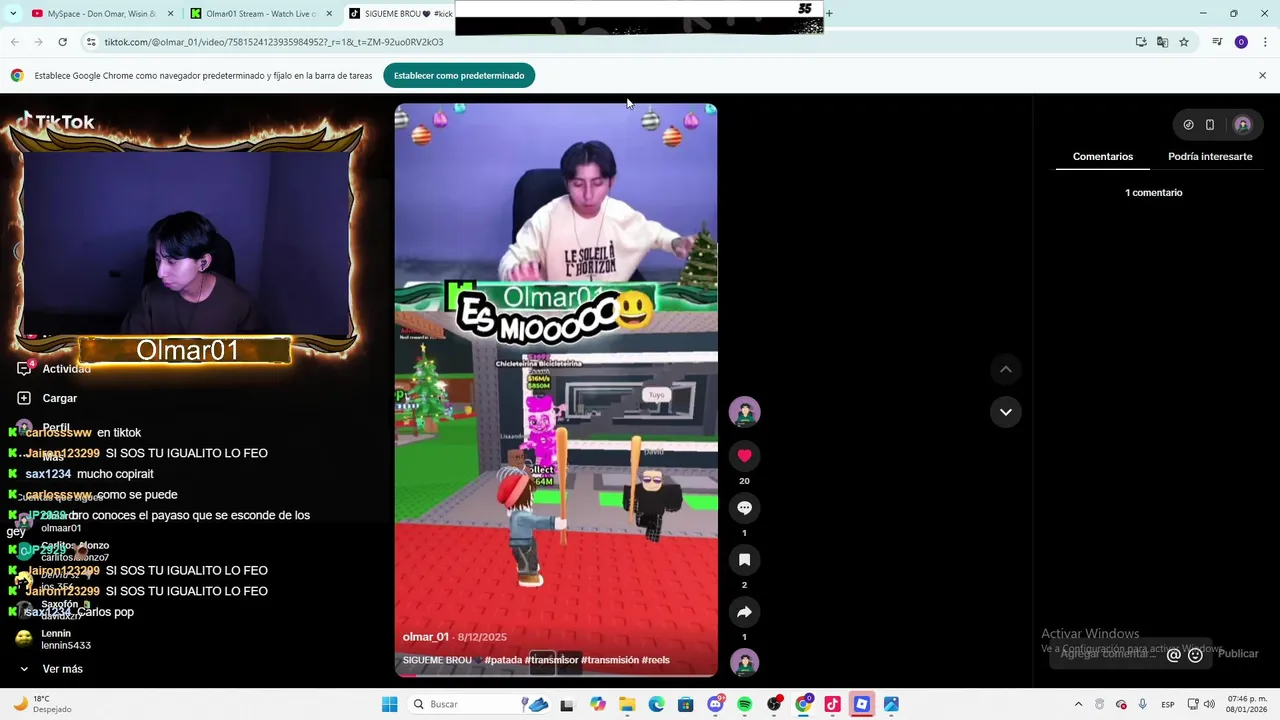The height and width of the screenshot is (720, 1280).
Task: Open Windows Start menu
Action: tap(389, 704)
